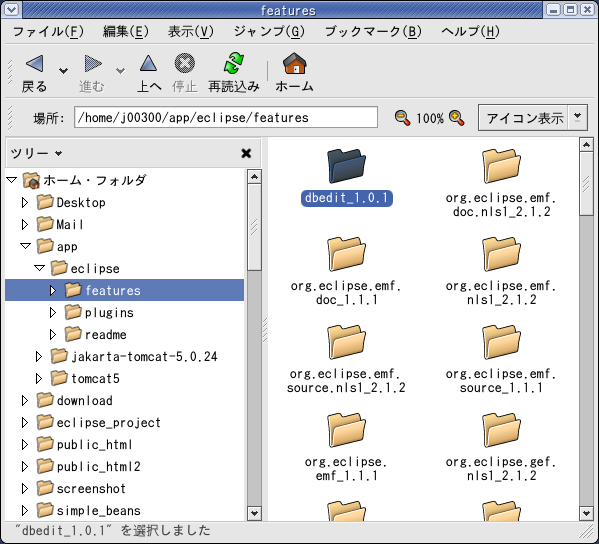Zoom in with the plus magnifier icon
Image resolution: width=599 pixels, height=544 pixels.
(457, 118)
